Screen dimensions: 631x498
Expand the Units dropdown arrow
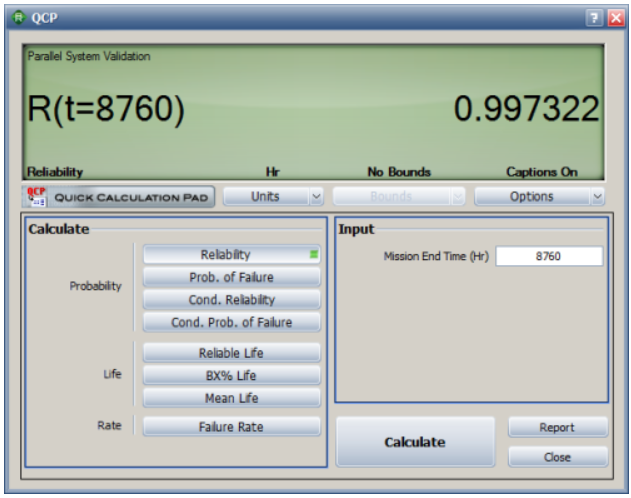pos(316,197)
